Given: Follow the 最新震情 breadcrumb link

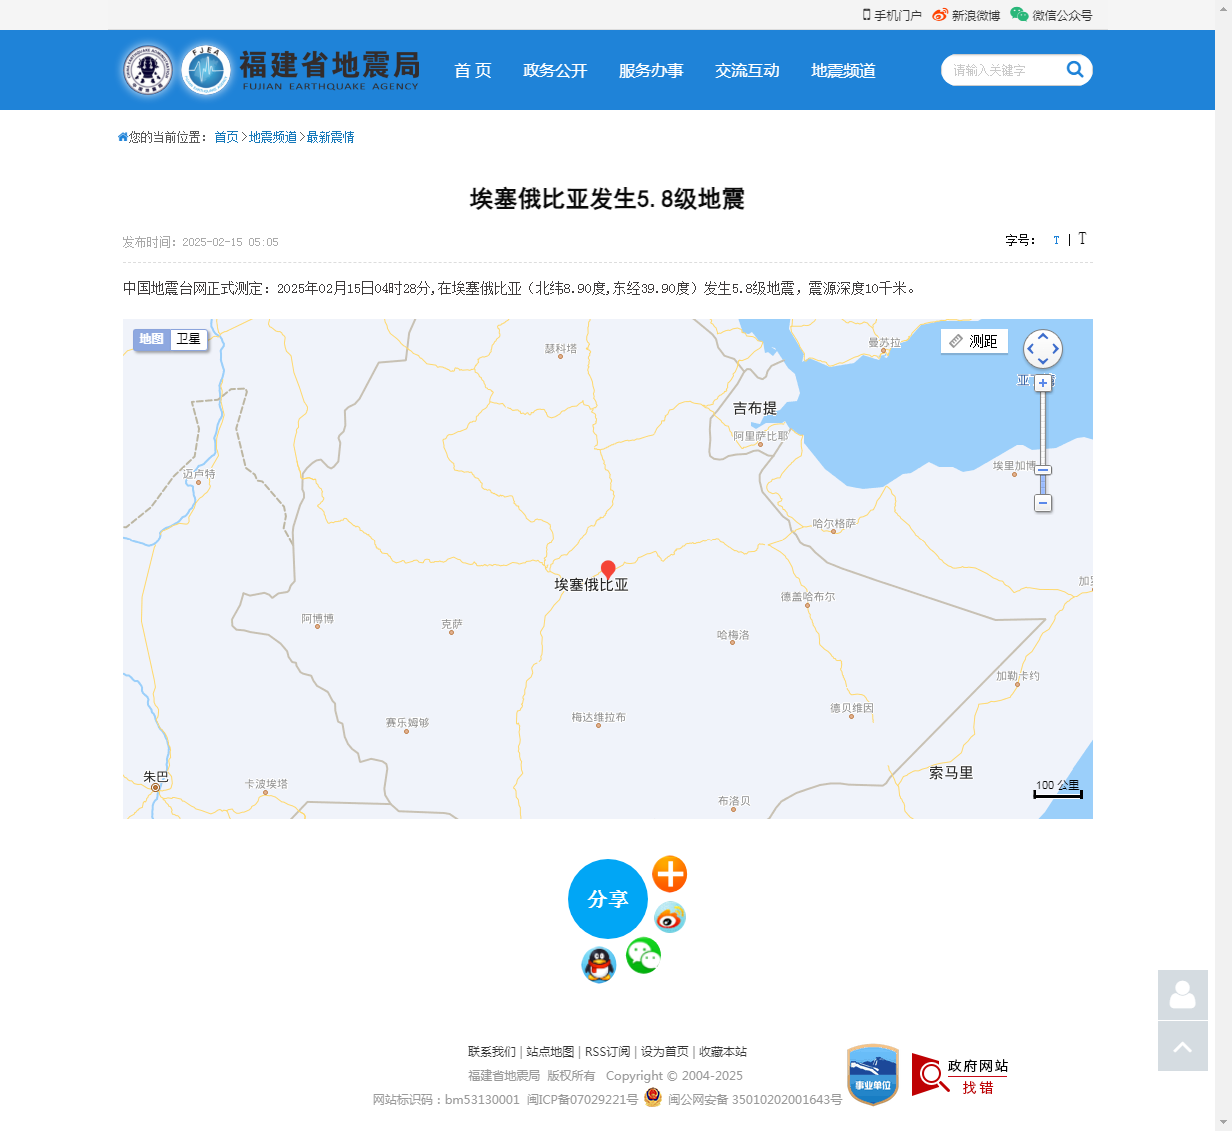Looking at the screenshot, I should click(331, 137).
